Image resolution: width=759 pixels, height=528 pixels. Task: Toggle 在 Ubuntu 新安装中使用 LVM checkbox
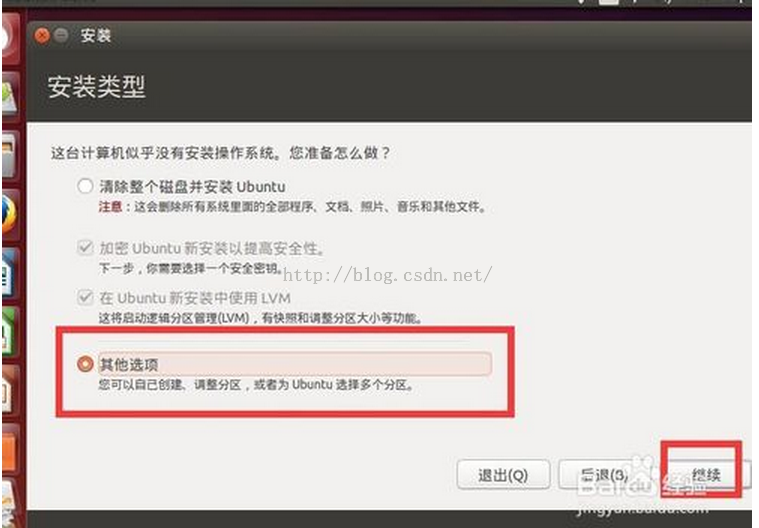(85, 297)
